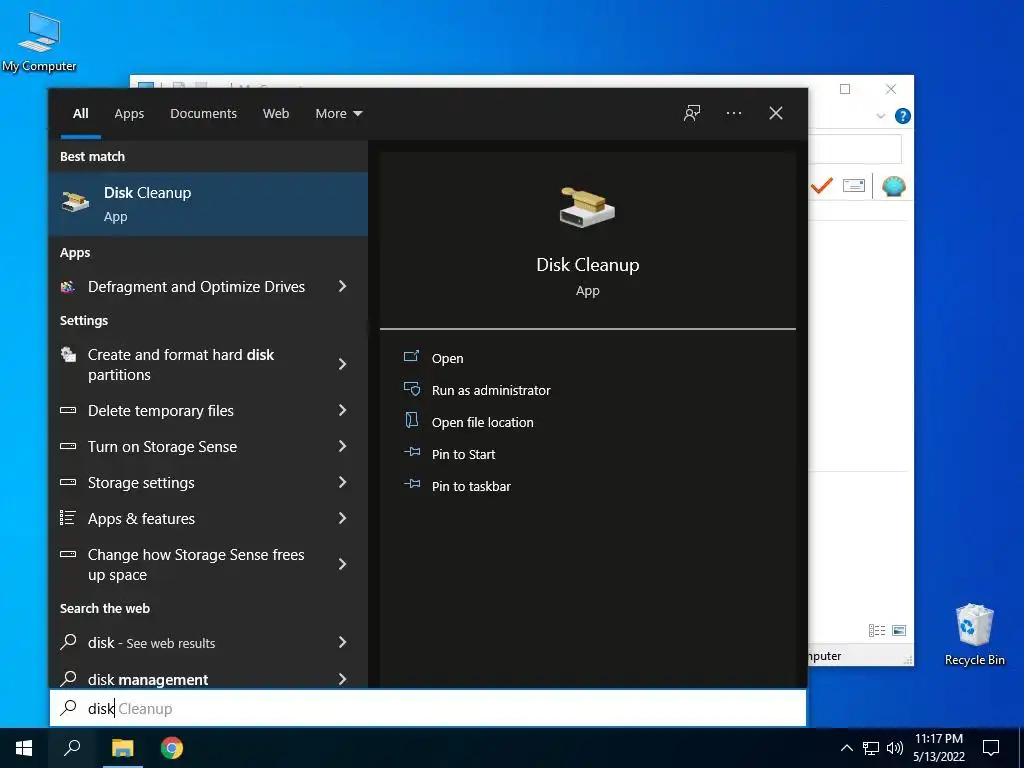Expand arrow for Change how Storage Sense frees up space

(x=342, y=564)
